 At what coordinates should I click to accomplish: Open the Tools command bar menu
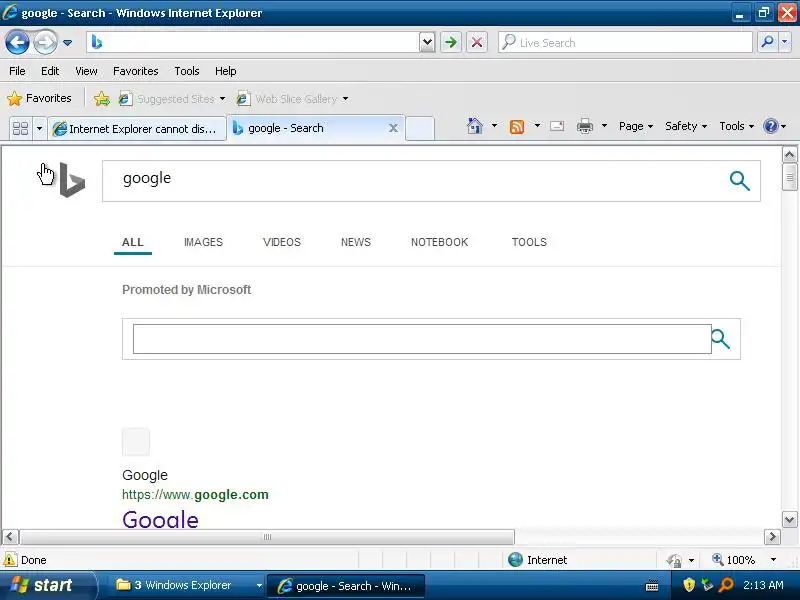(736, 126)
